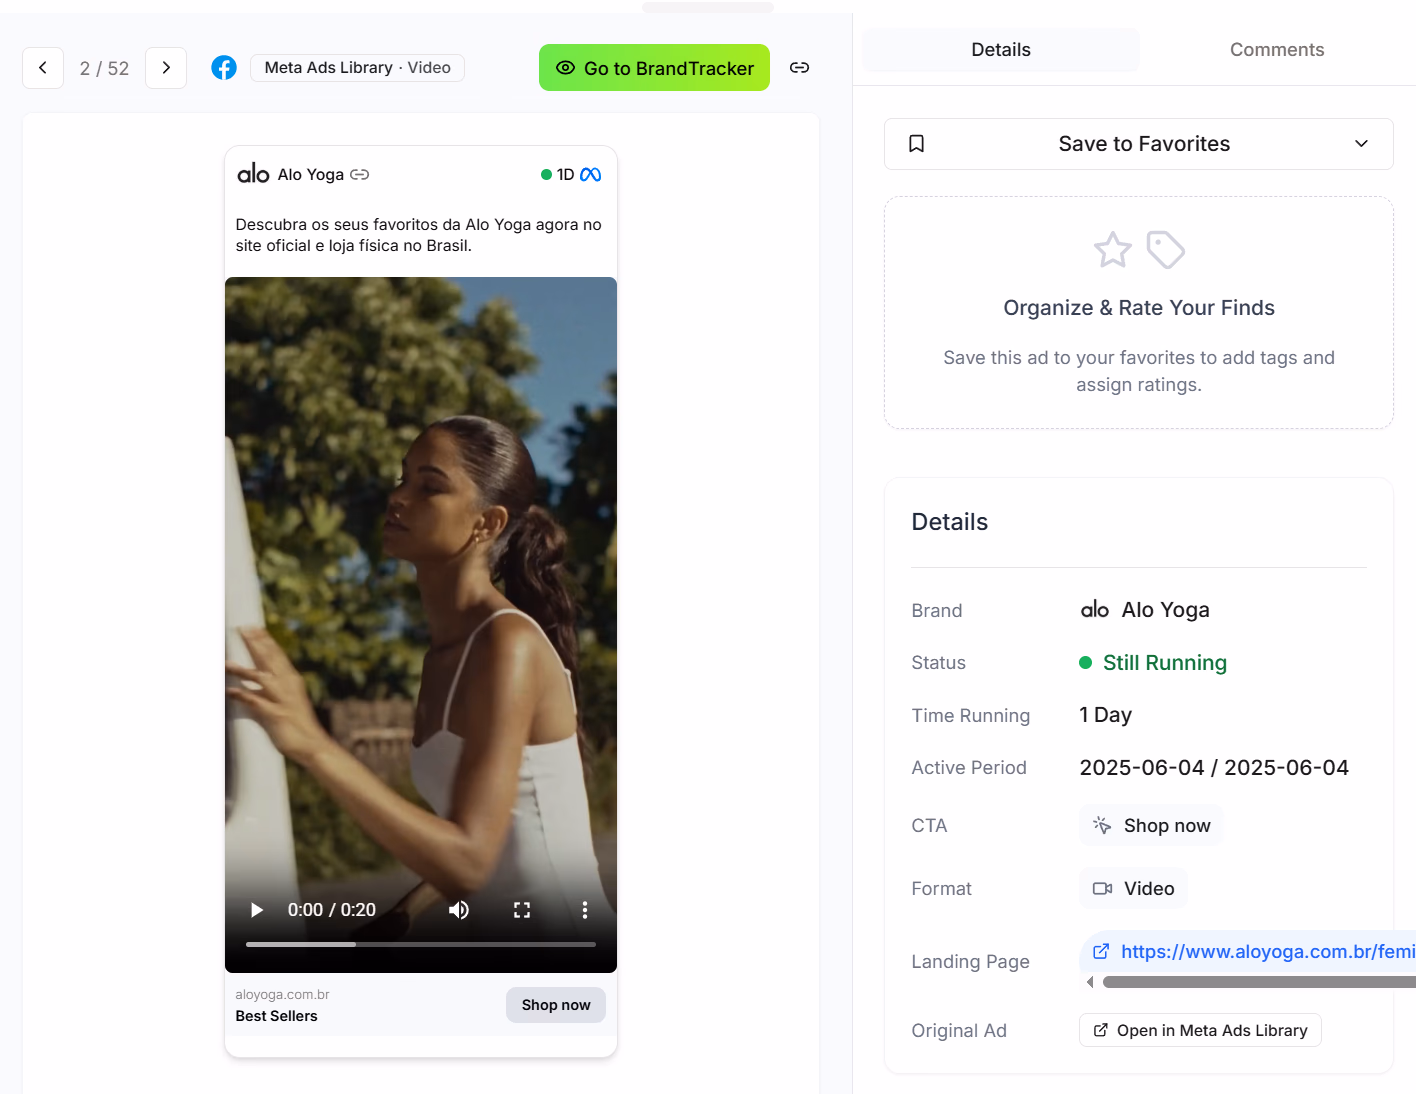Click the Landing Page label
Image resolution: width=1416 pixels, height=1094 pixels.
970,962
